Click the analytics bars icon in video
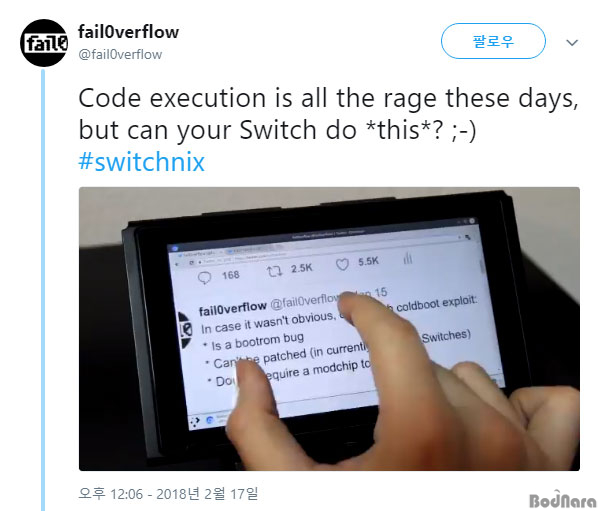The image size is (600, 511). click(408, 258)
